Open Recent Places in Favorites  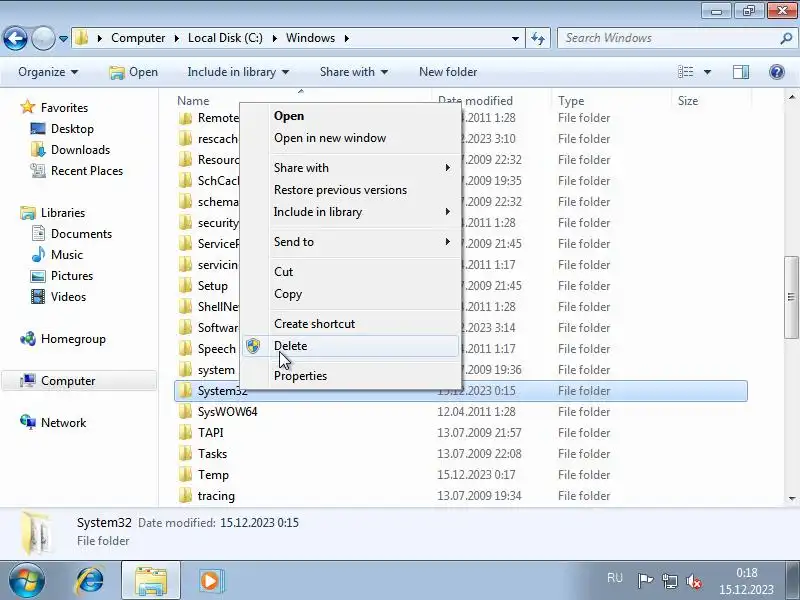click(87, 170)
